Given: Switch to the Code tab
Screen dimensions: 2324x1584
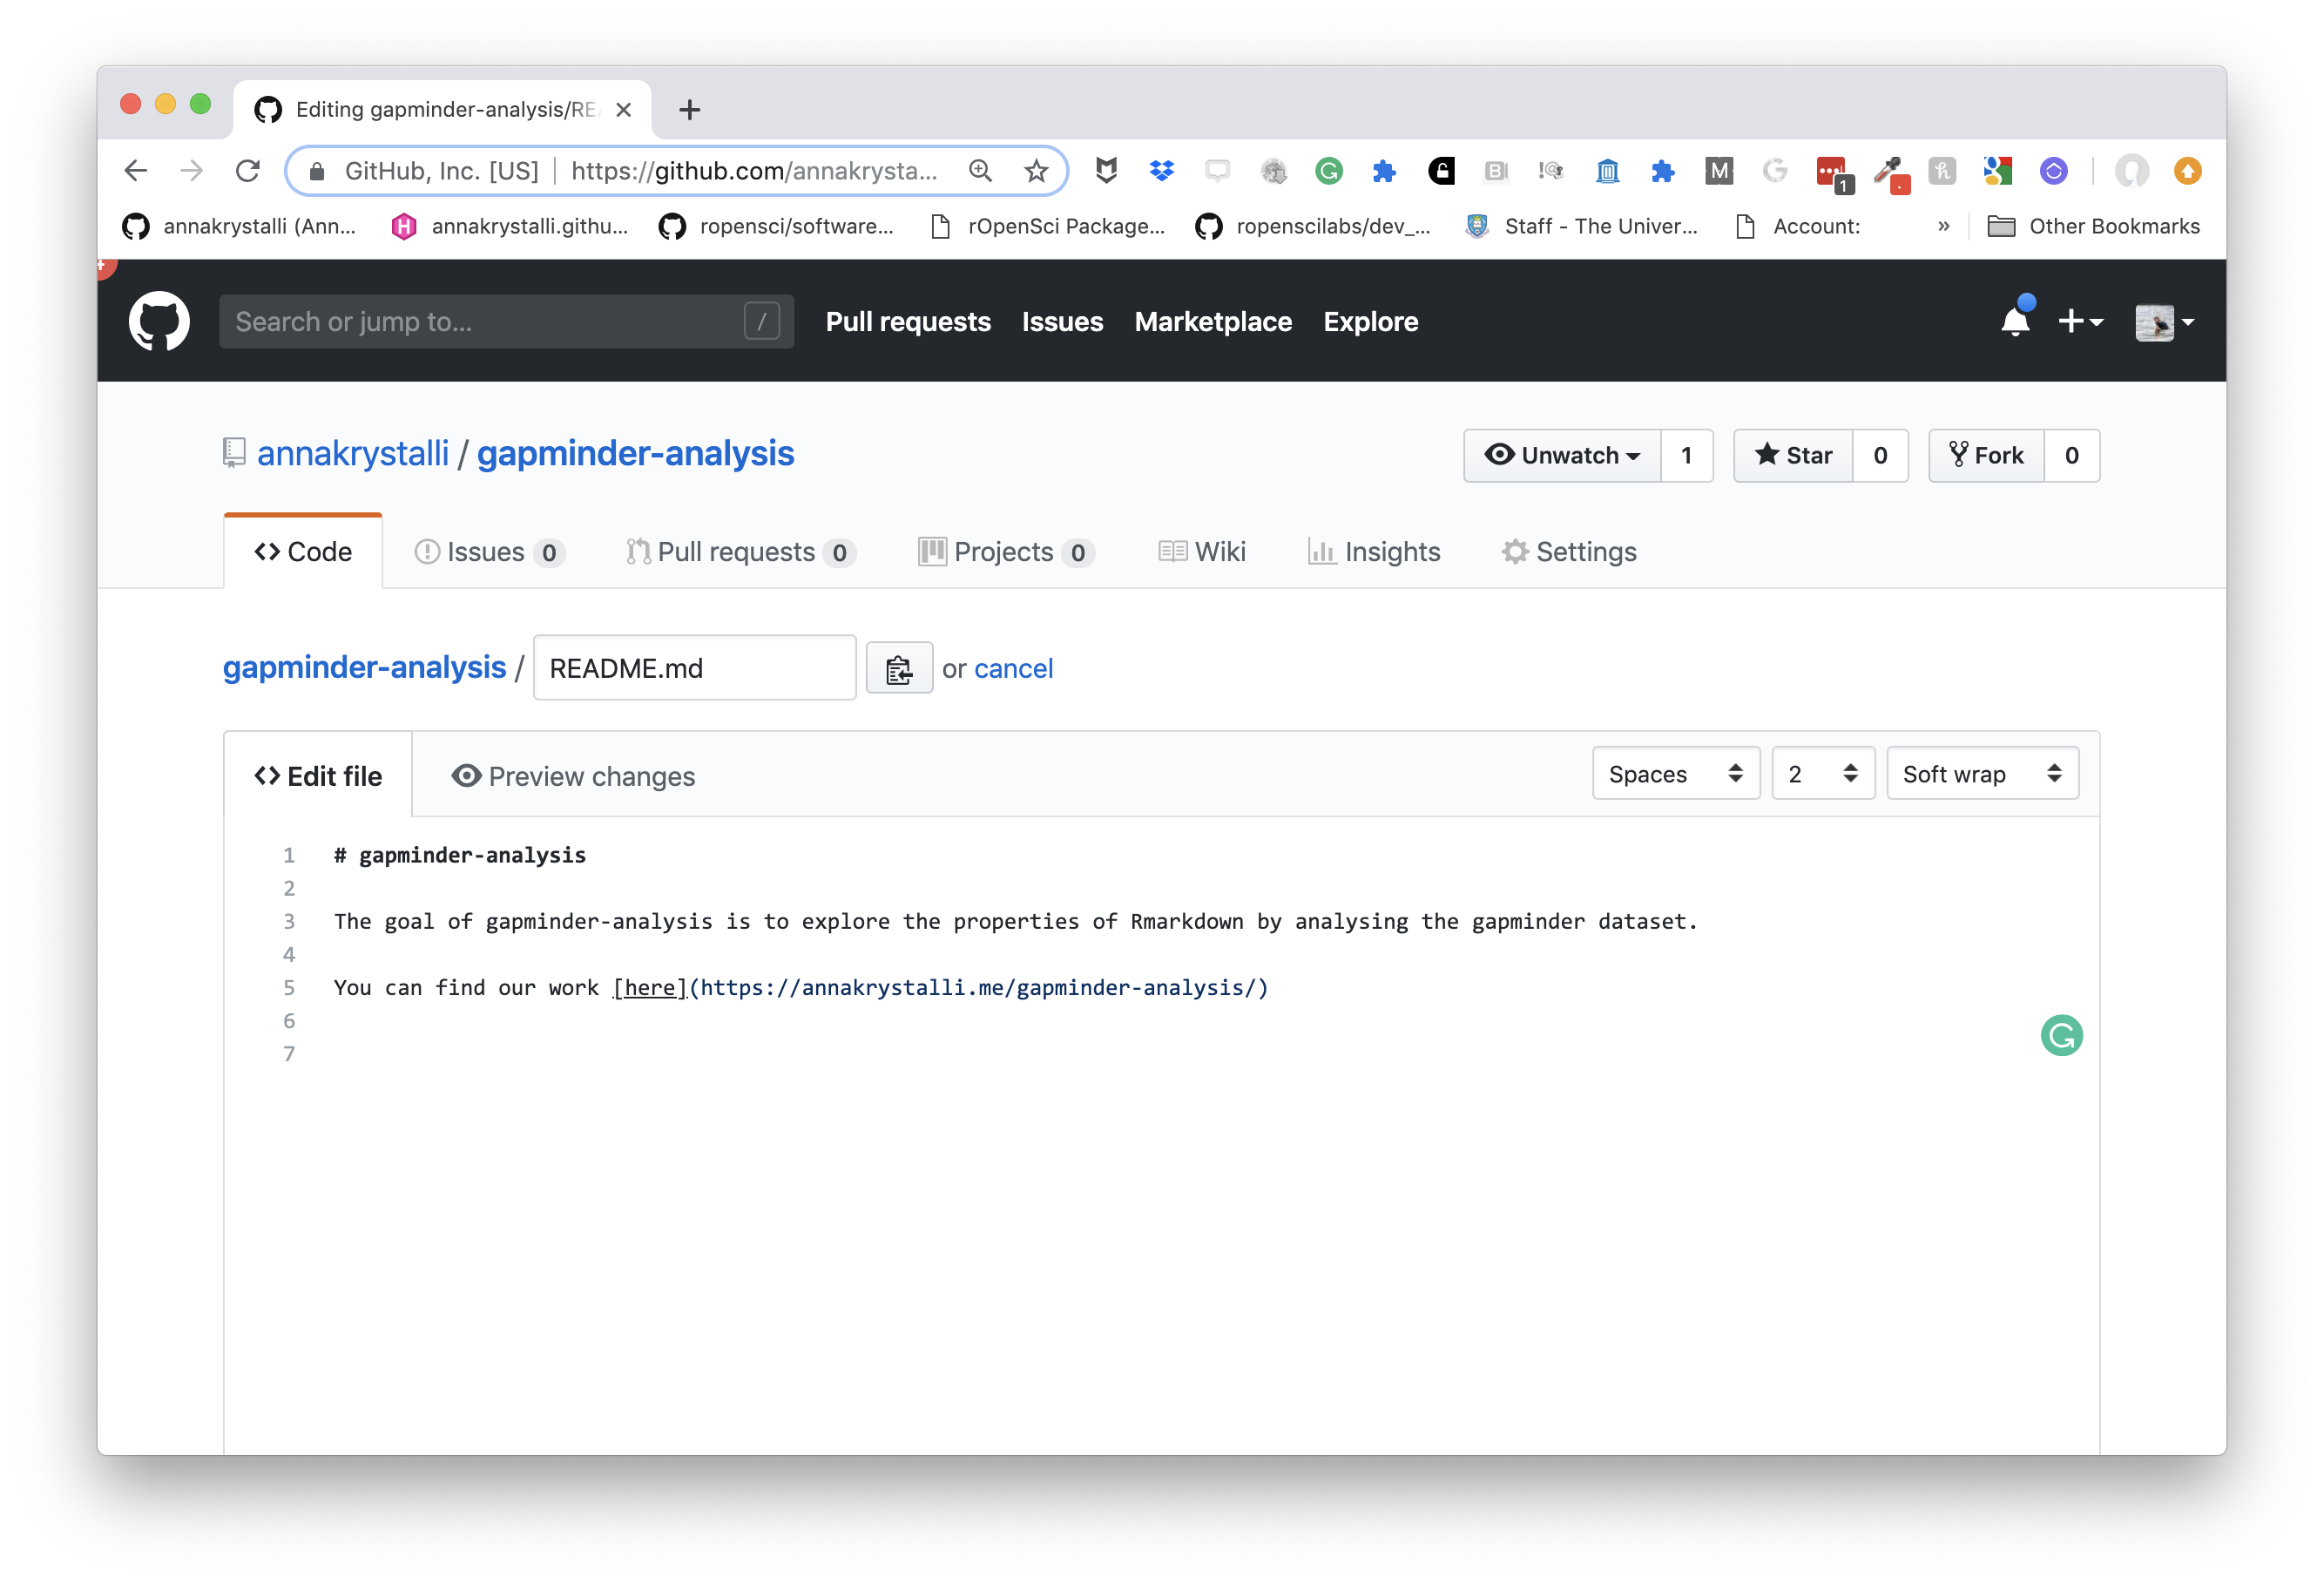Looking at the screenshot, I should 303,552.
